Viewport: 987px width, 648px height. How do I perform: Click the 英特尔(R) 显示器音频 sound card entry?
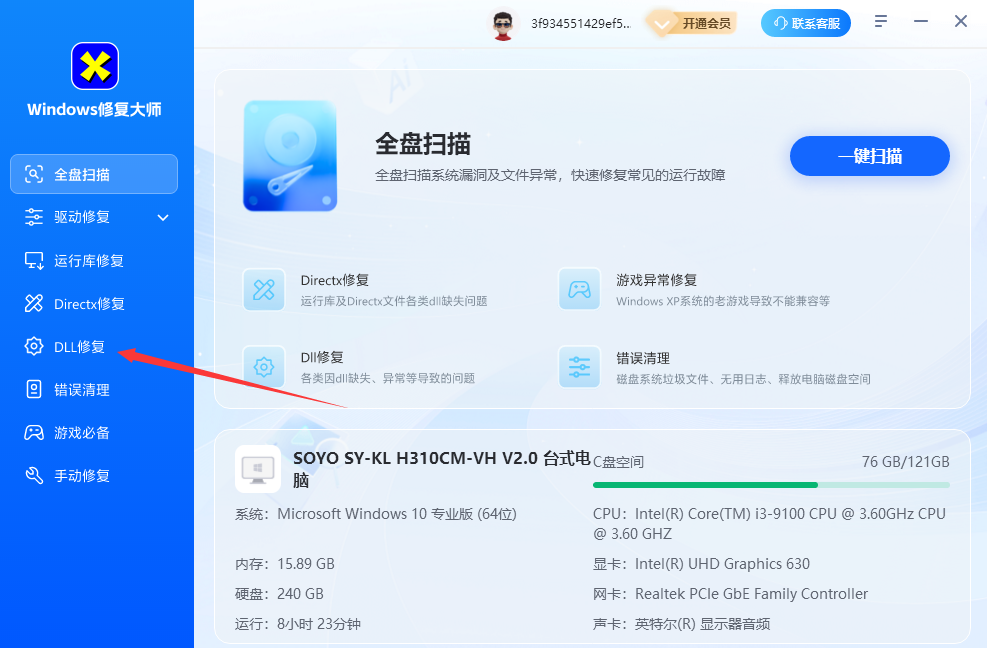[x=682, y=624]
